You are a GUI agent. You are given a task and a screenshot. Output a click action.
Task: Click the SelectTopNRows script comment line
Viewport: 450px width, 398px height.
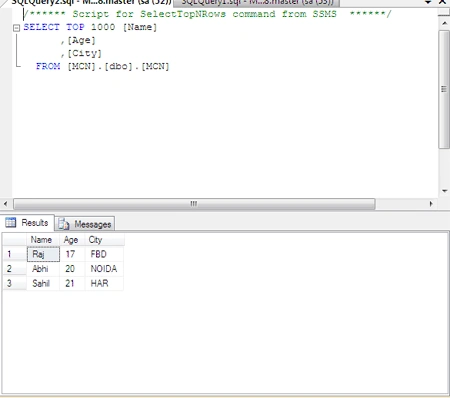[x=207, y=14]
